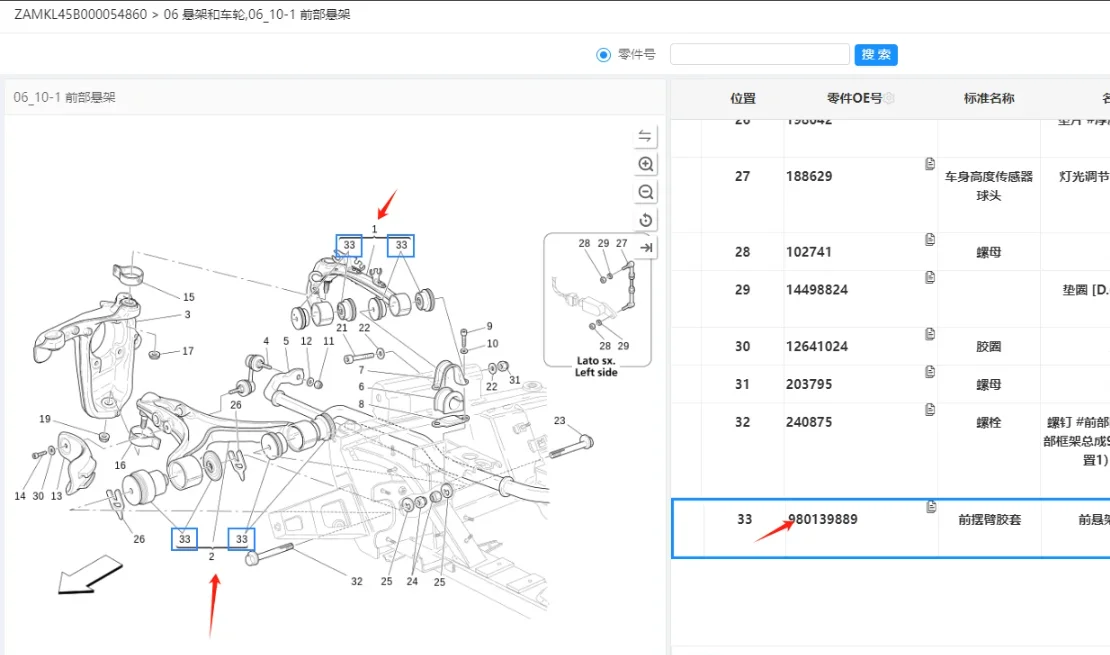Focus the part number search field
The width and height of the screenshot is (1110, 655).
[760, 55]
